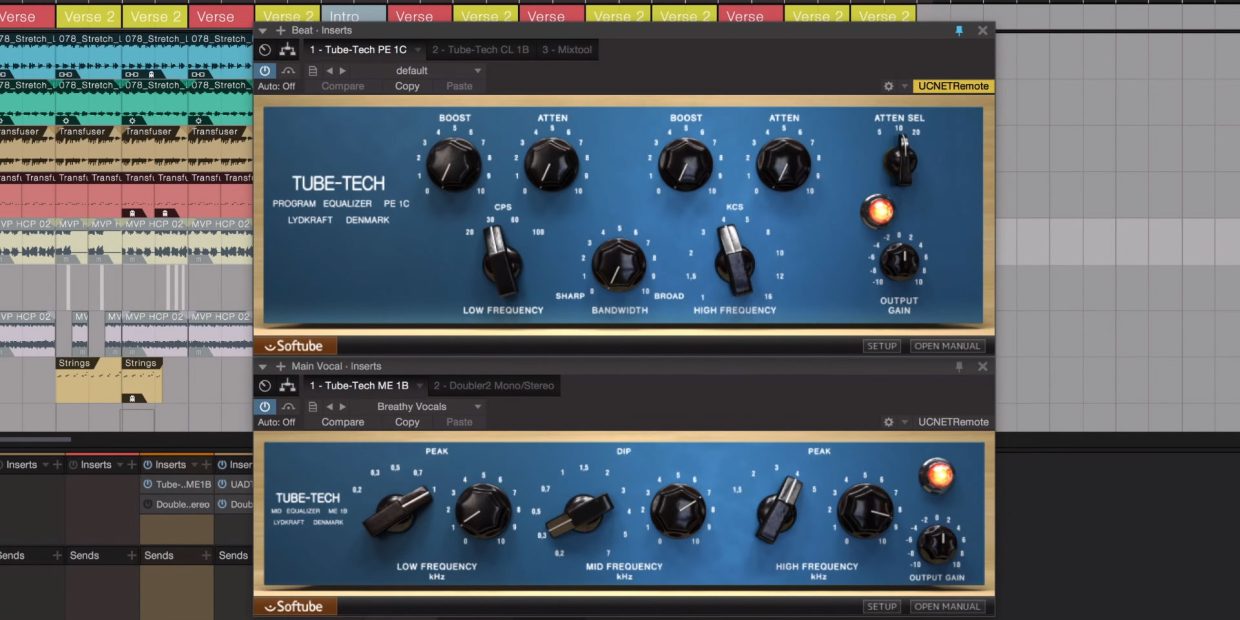Open Inserts dropdown arrow on Main Vocal mixer channel
This screenshot has height=620, width=1240.
pyautogui.click(x=195, y=464)
